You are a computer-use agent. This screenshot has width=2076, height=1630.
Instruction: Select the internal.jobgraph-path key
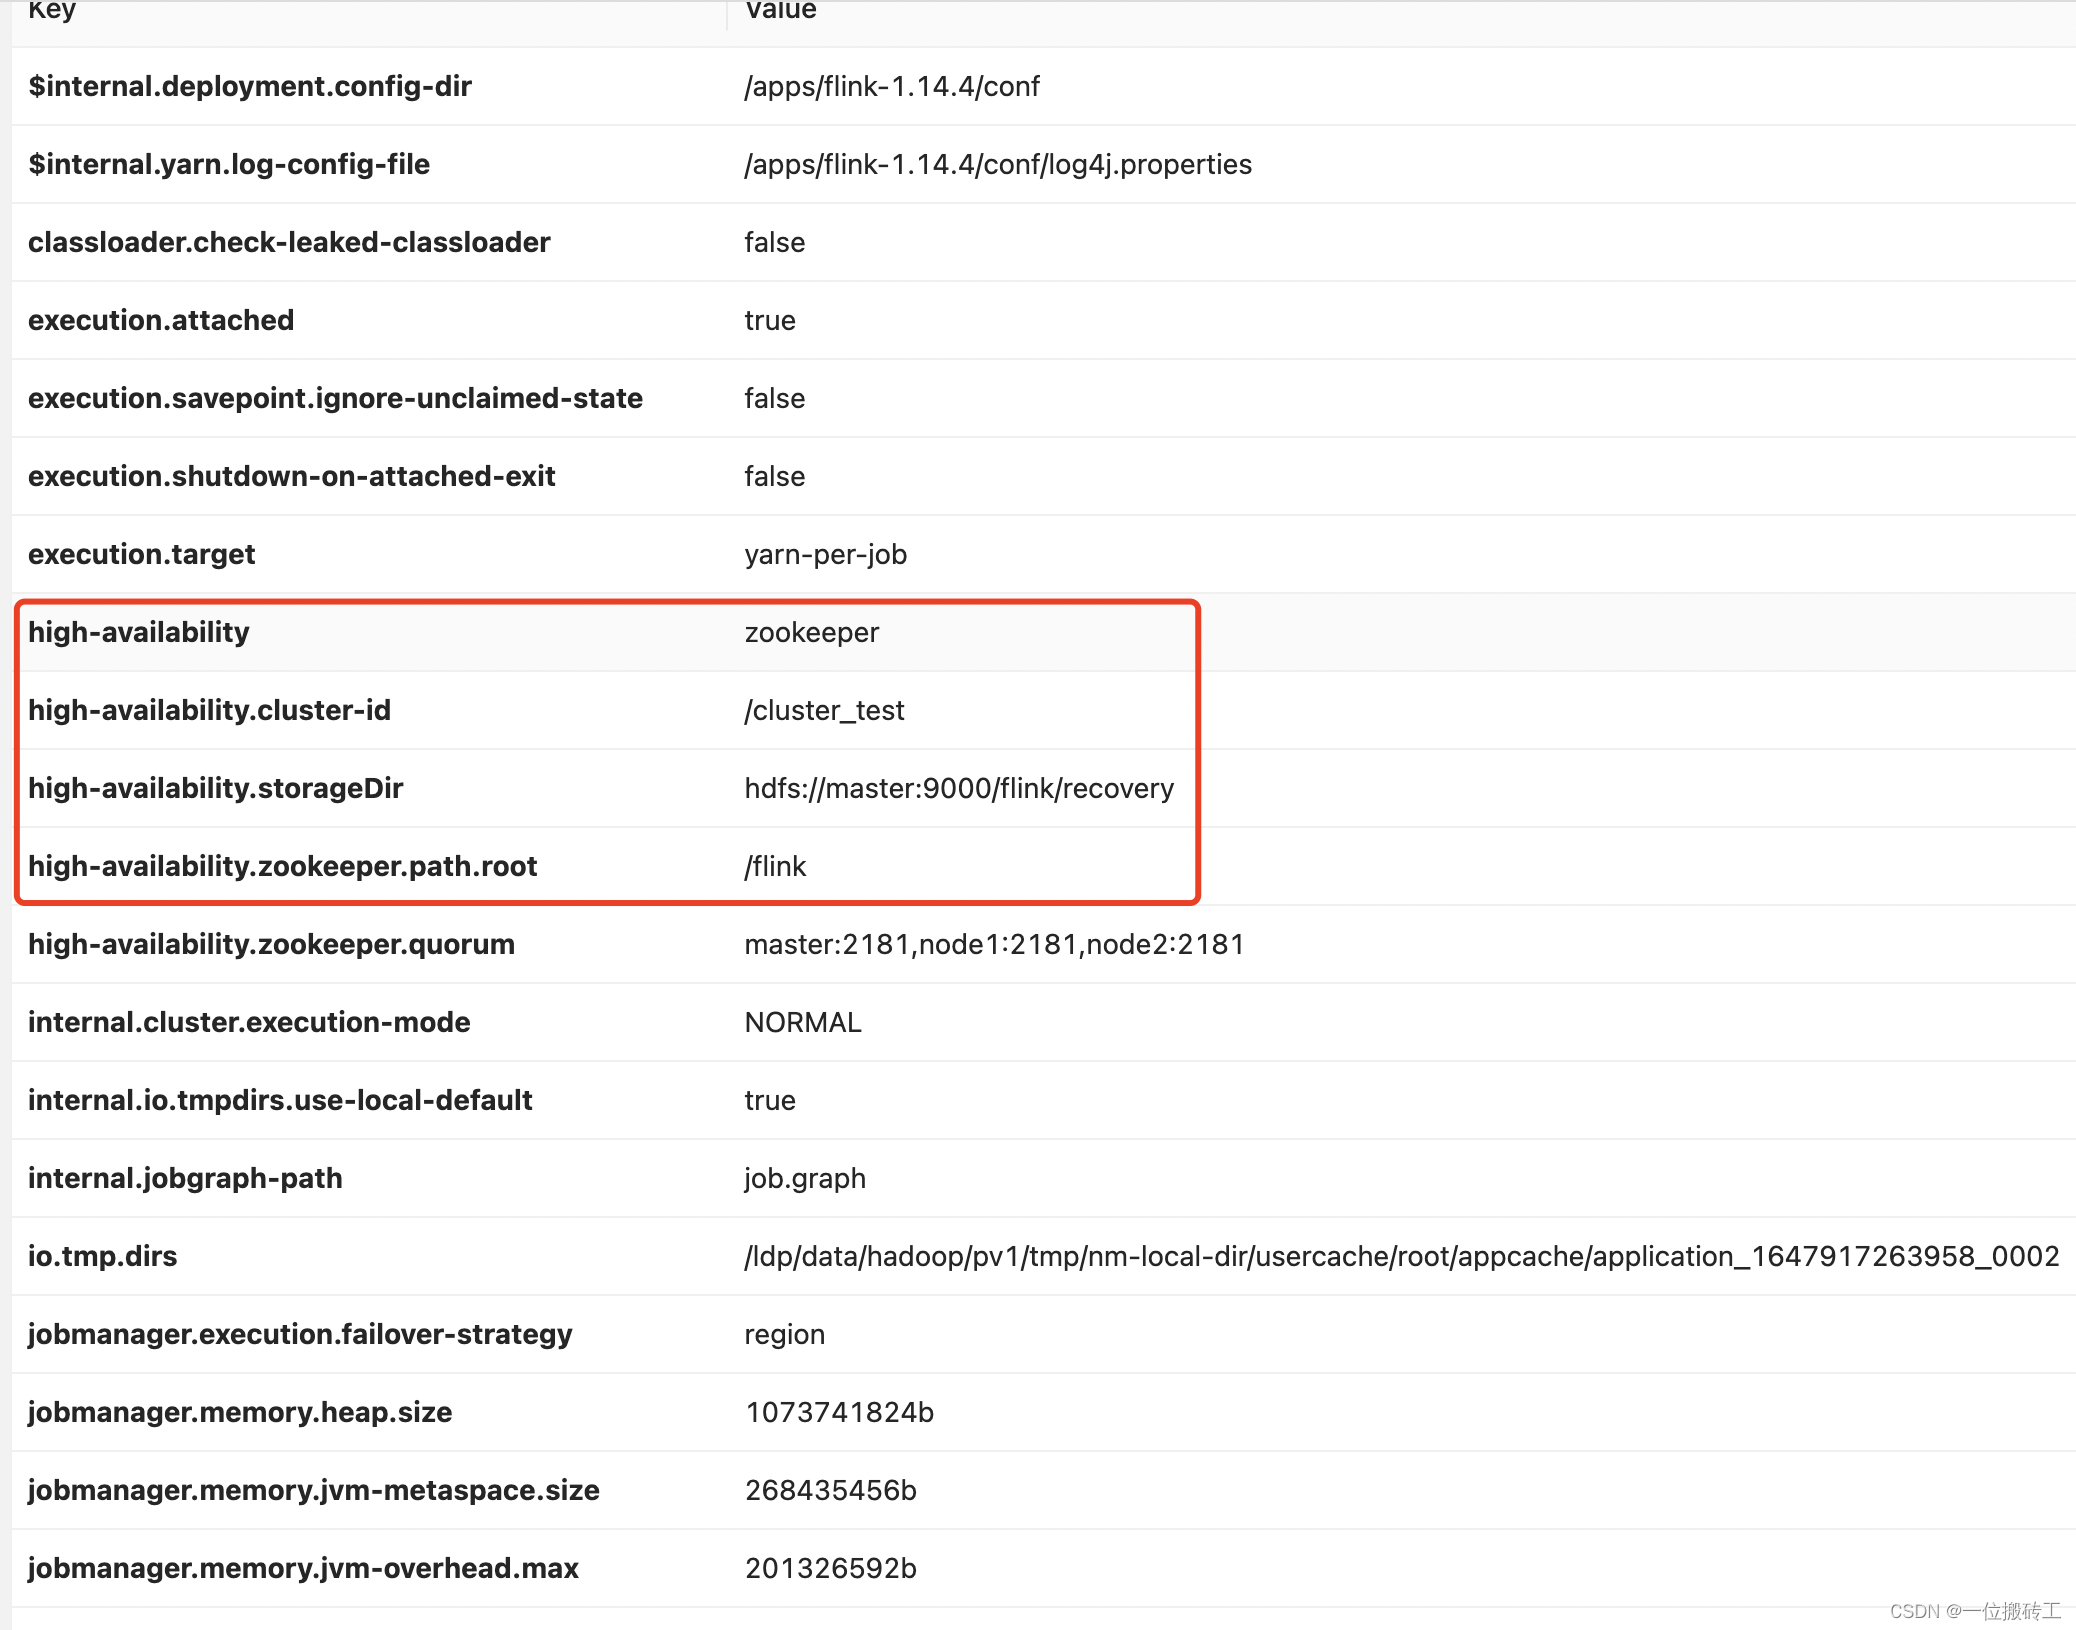(185, 1178)
